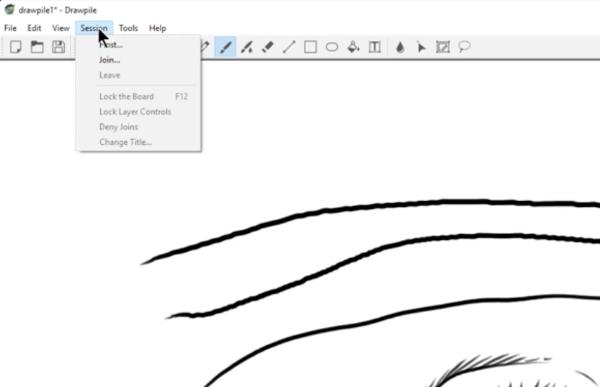
Task: Toggle Lock the Board option
Action: (140, 96)
